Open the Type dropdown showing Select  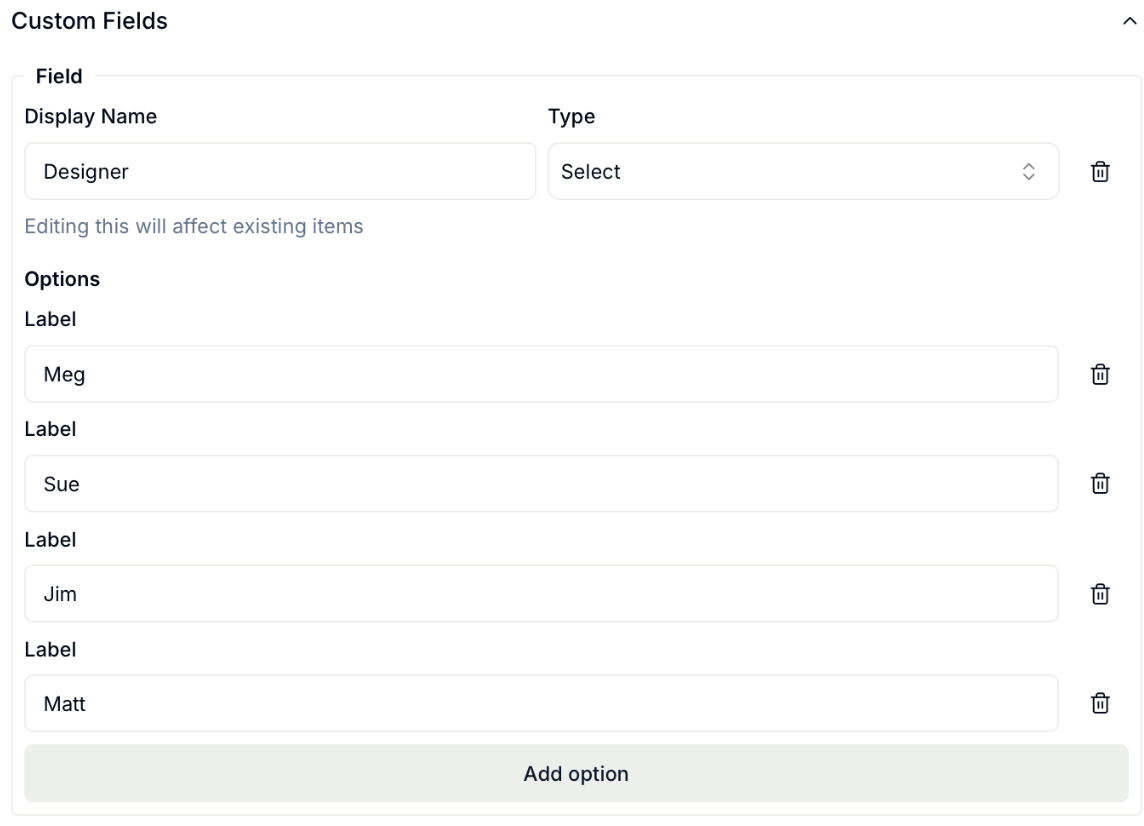coord(803,171)
